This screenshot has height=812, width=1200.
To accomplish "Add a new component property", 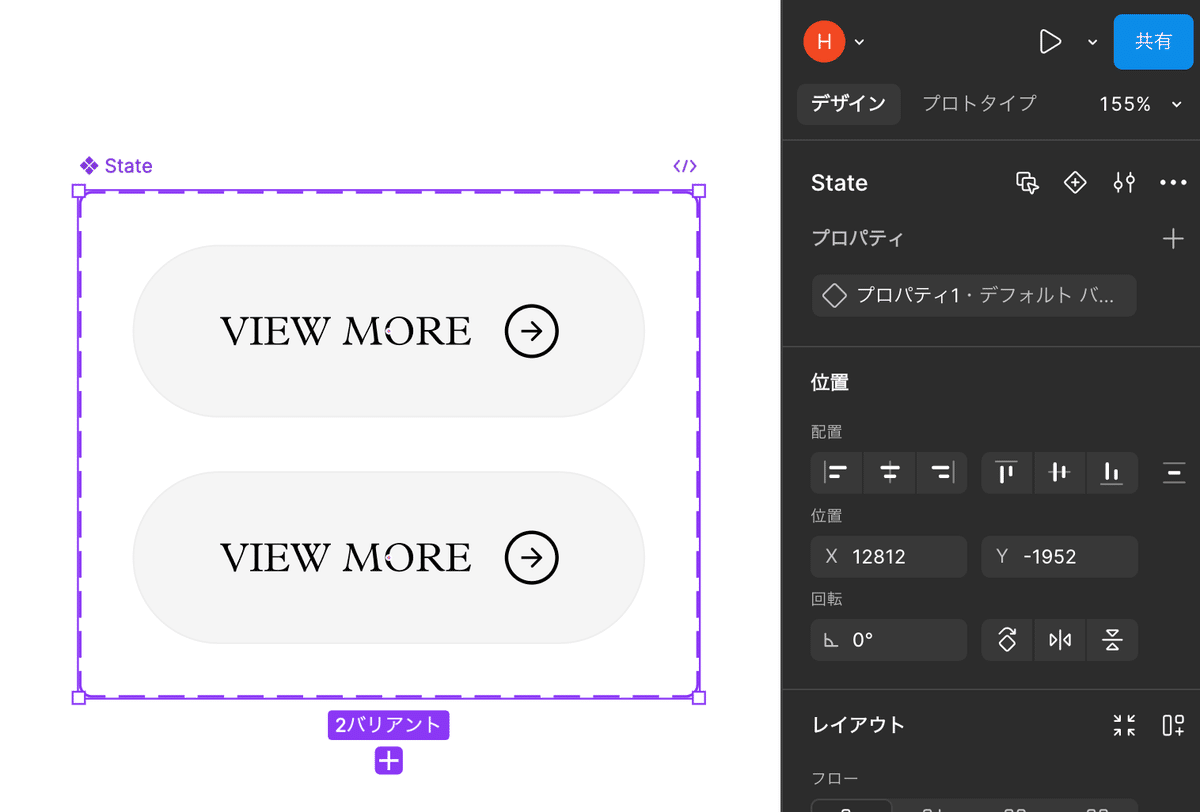I will (x=1173, y=239).
